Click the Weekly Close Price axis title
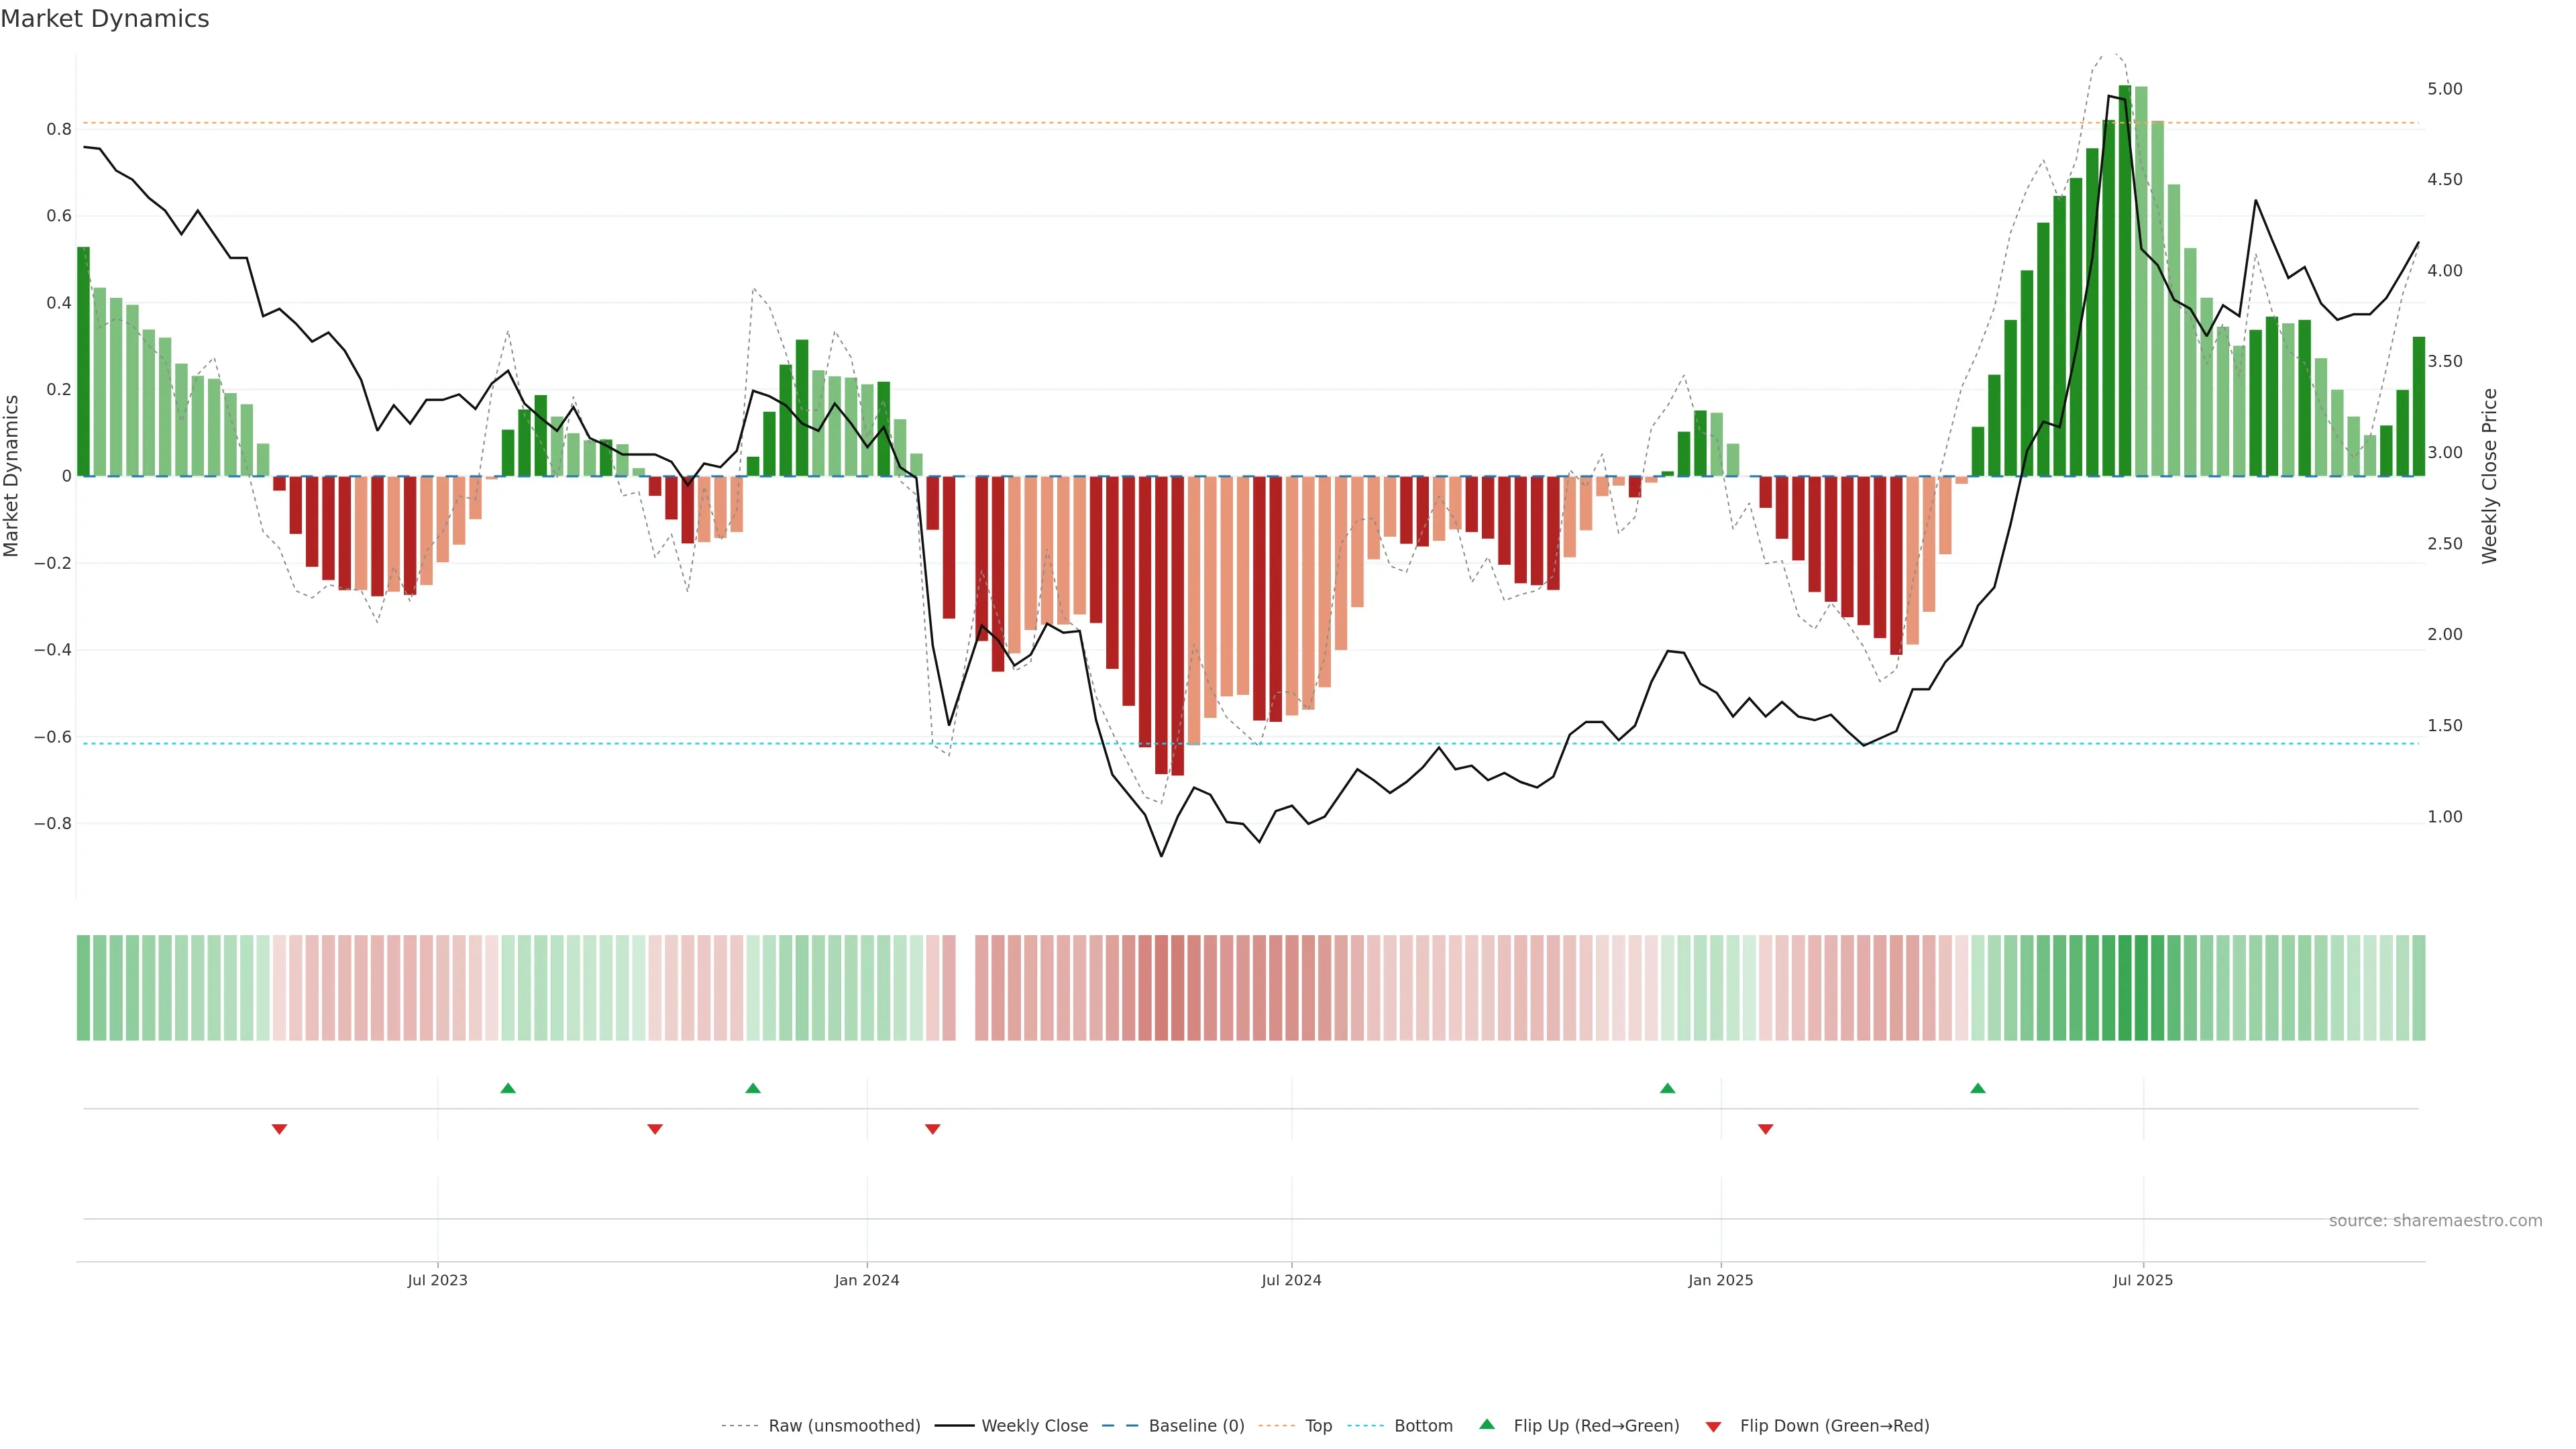Image resolution: width=2576 pixels, height=1449 pixels. (x=2489, y=476)
